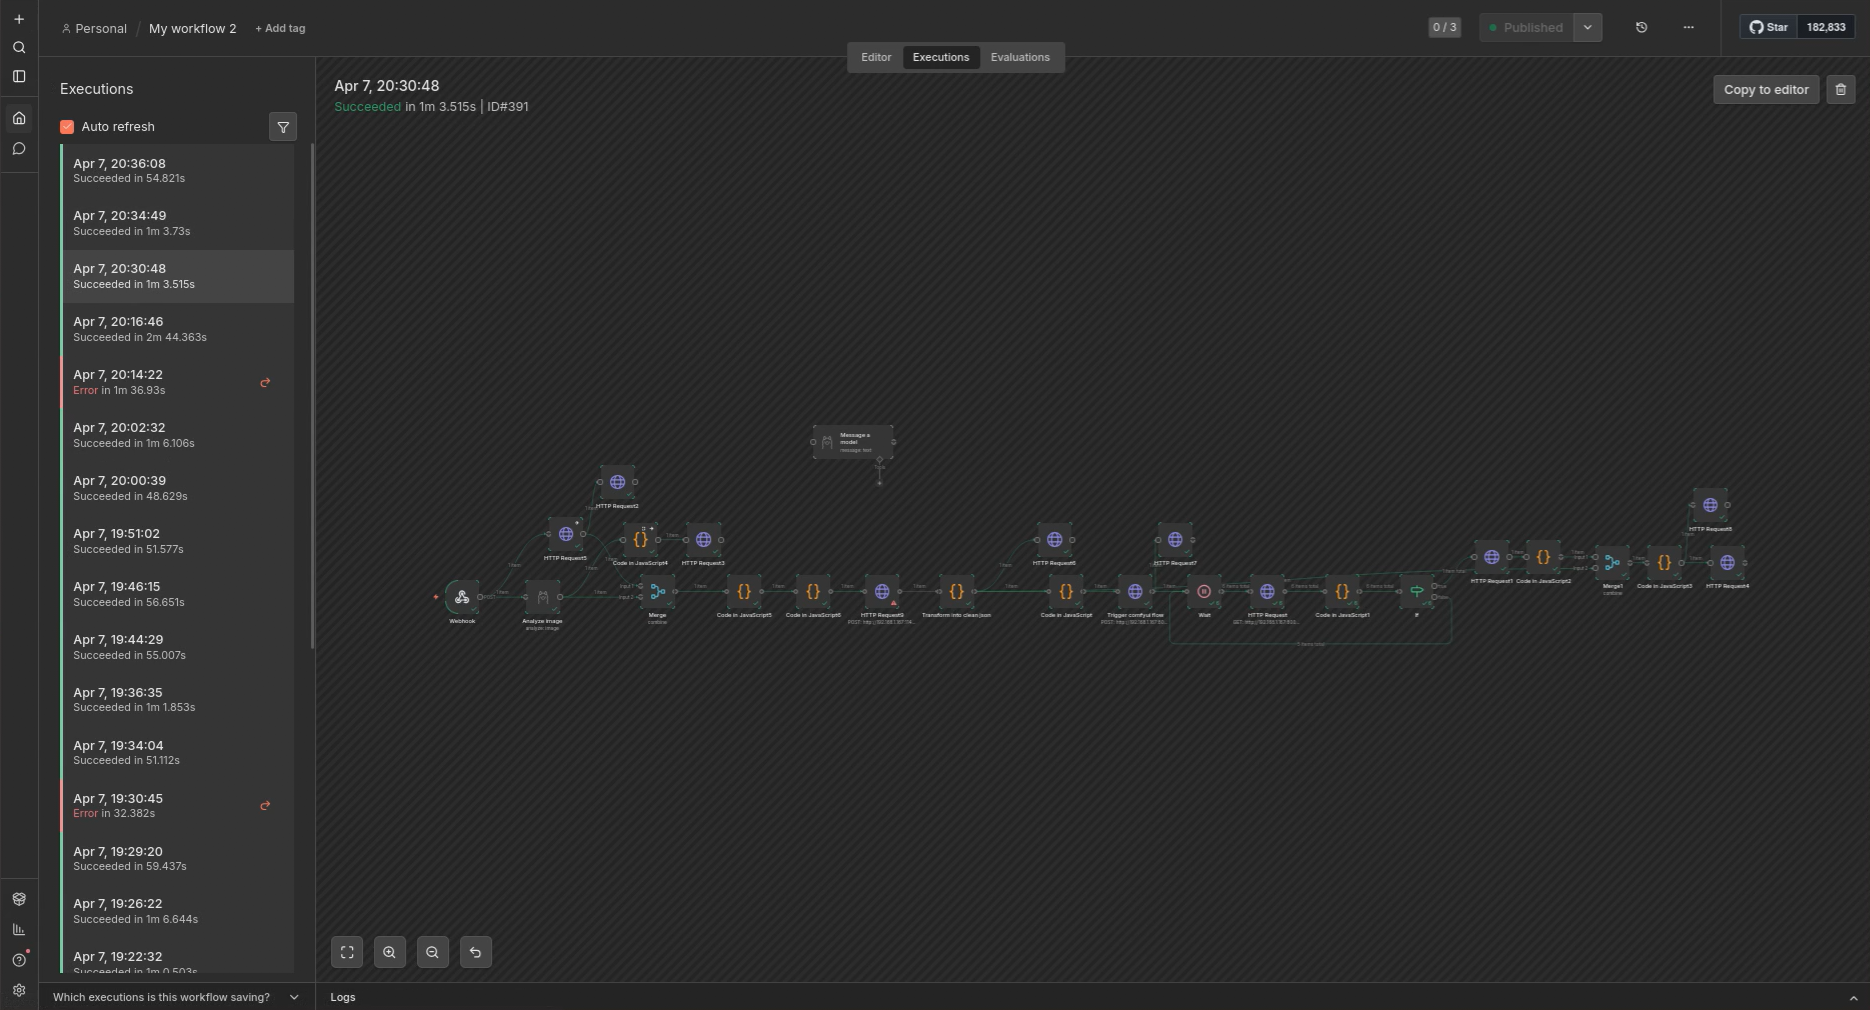This screenshot has width=1870, height=1010.
Task: Toggle the Auto refresh checkbox
Action: click(67, 127)
